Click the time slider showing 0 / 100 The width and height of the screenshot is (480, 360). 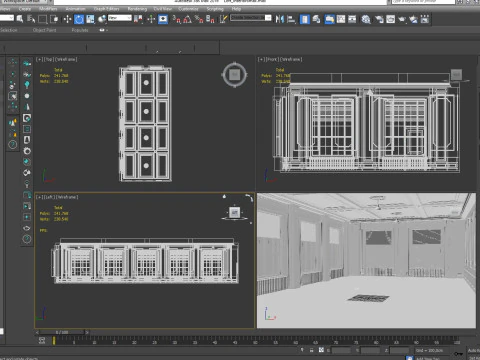tap(62, 332)
